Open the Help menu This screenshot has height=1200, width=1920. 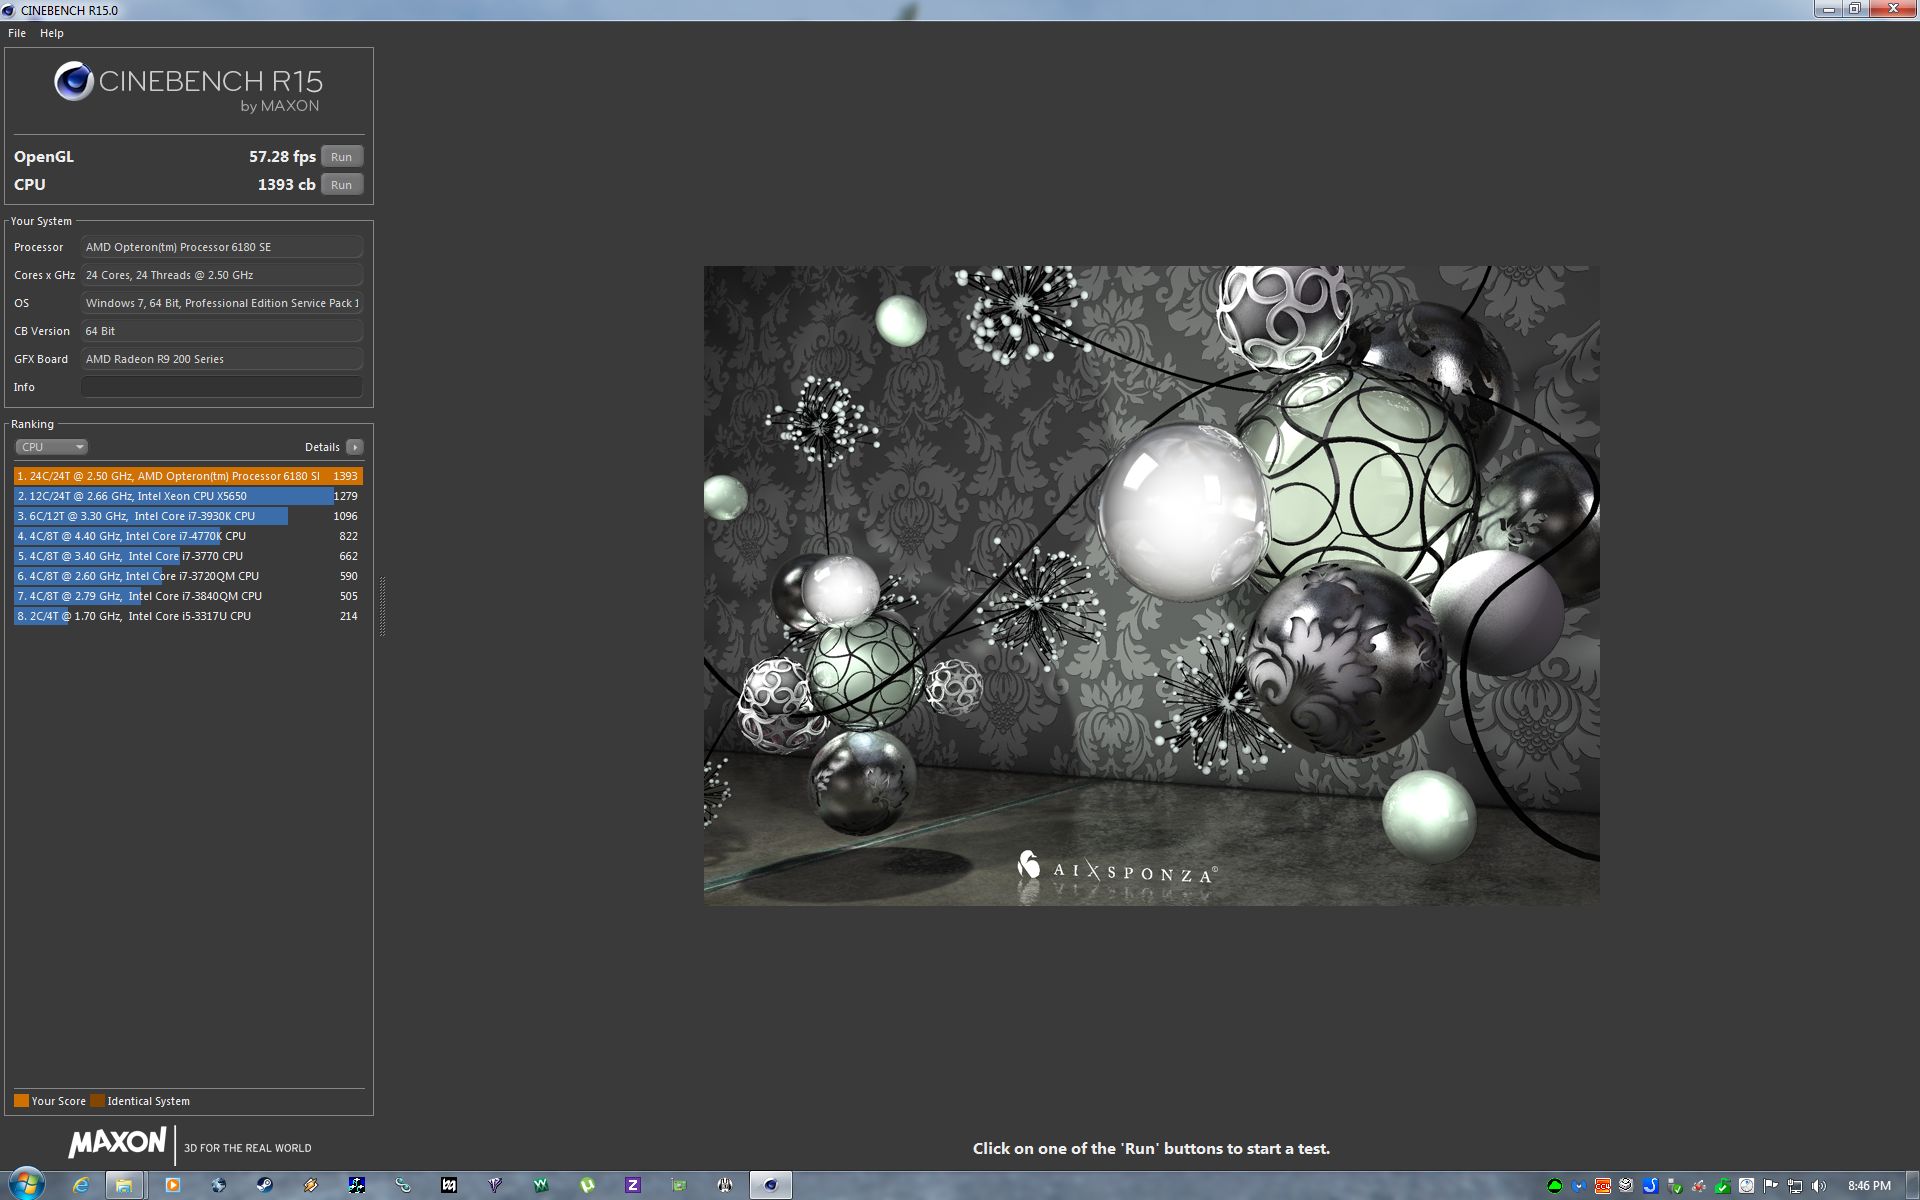[52, 33]
